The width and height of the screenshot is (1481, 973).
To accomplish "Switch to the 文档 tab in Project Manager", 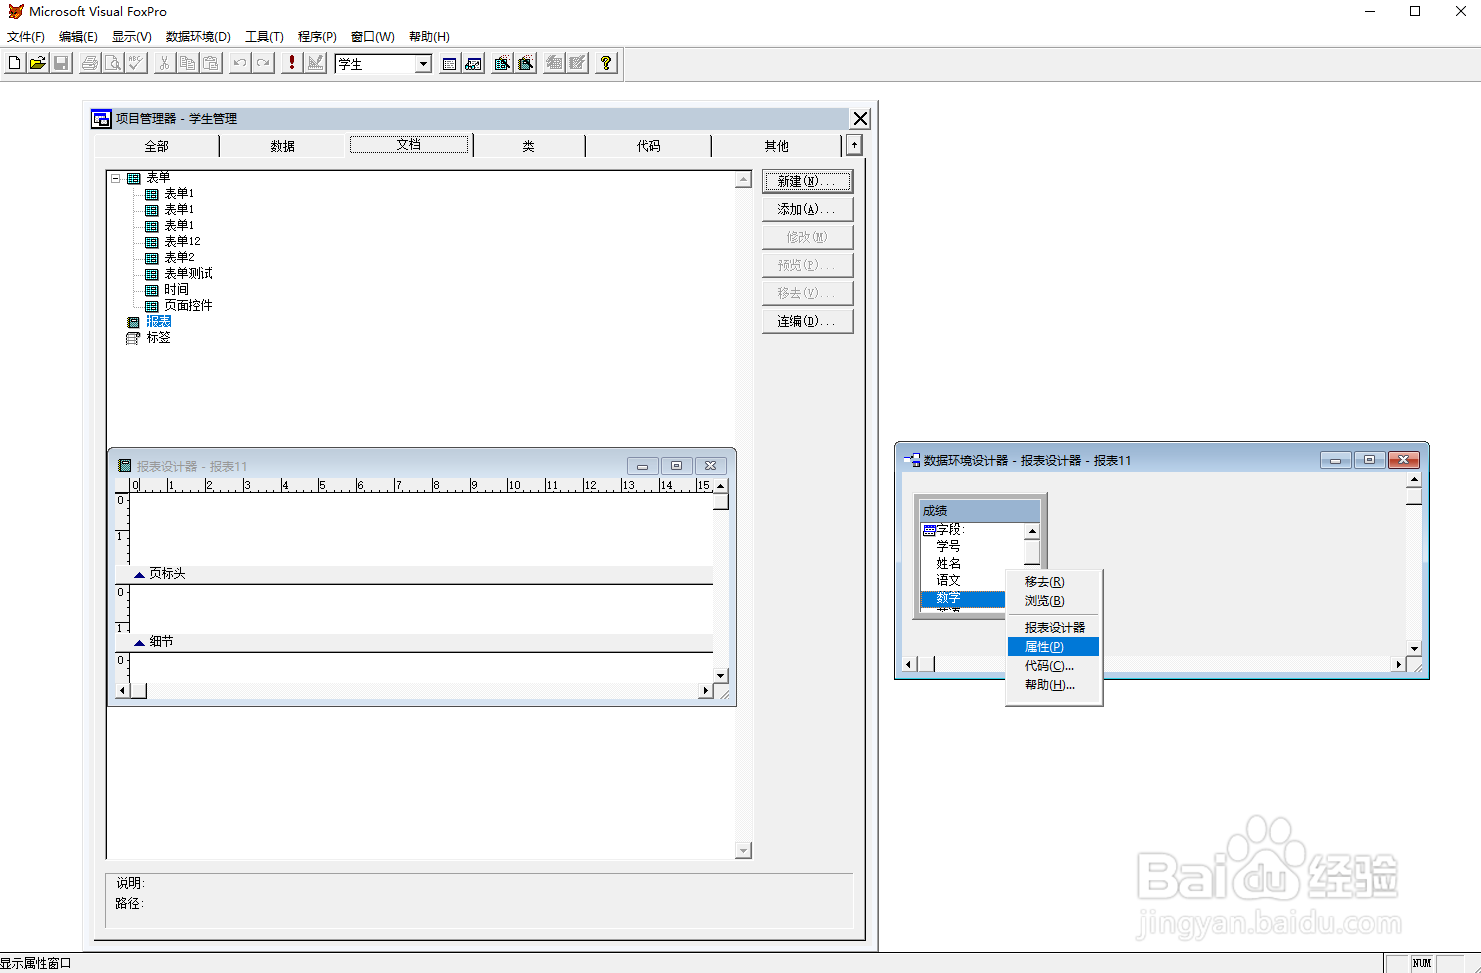I will click(409, 145).
